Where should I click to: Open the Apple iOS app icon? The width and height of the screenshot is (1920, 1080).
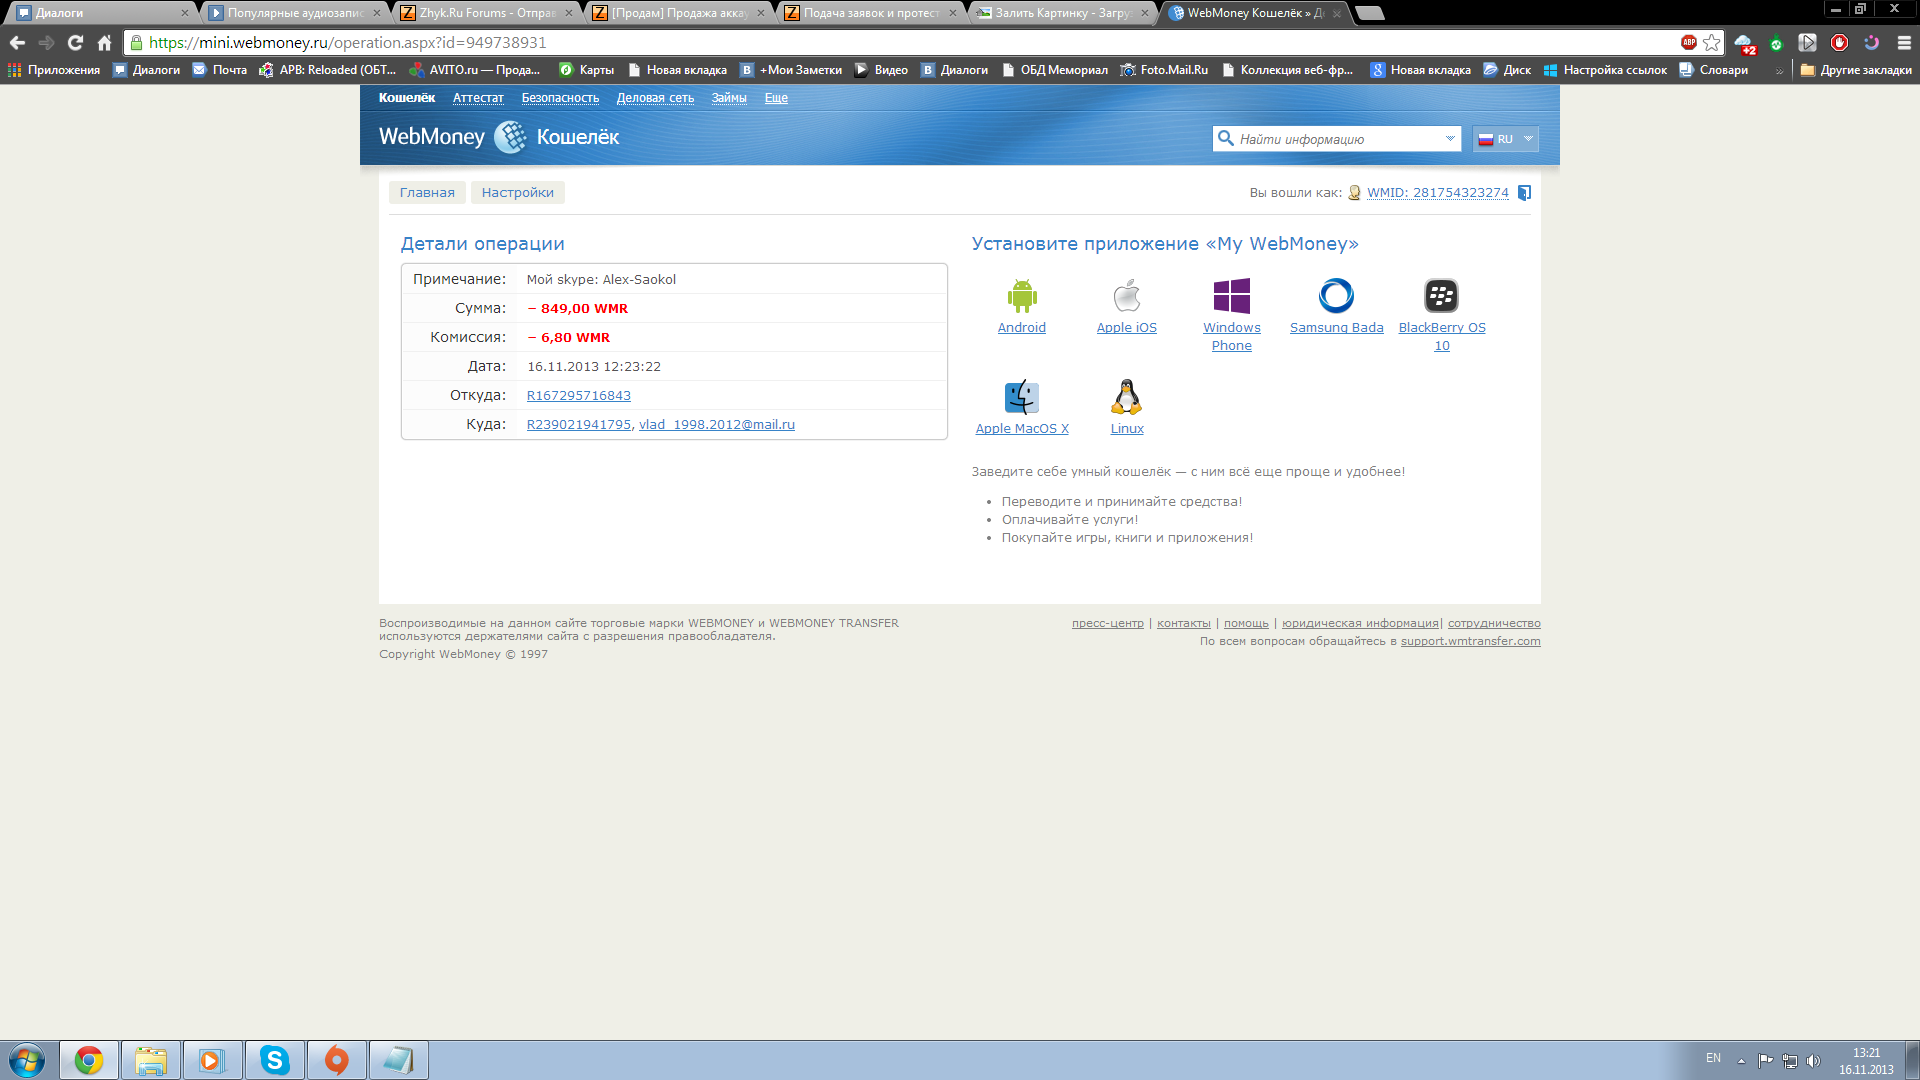(1127, 296)
